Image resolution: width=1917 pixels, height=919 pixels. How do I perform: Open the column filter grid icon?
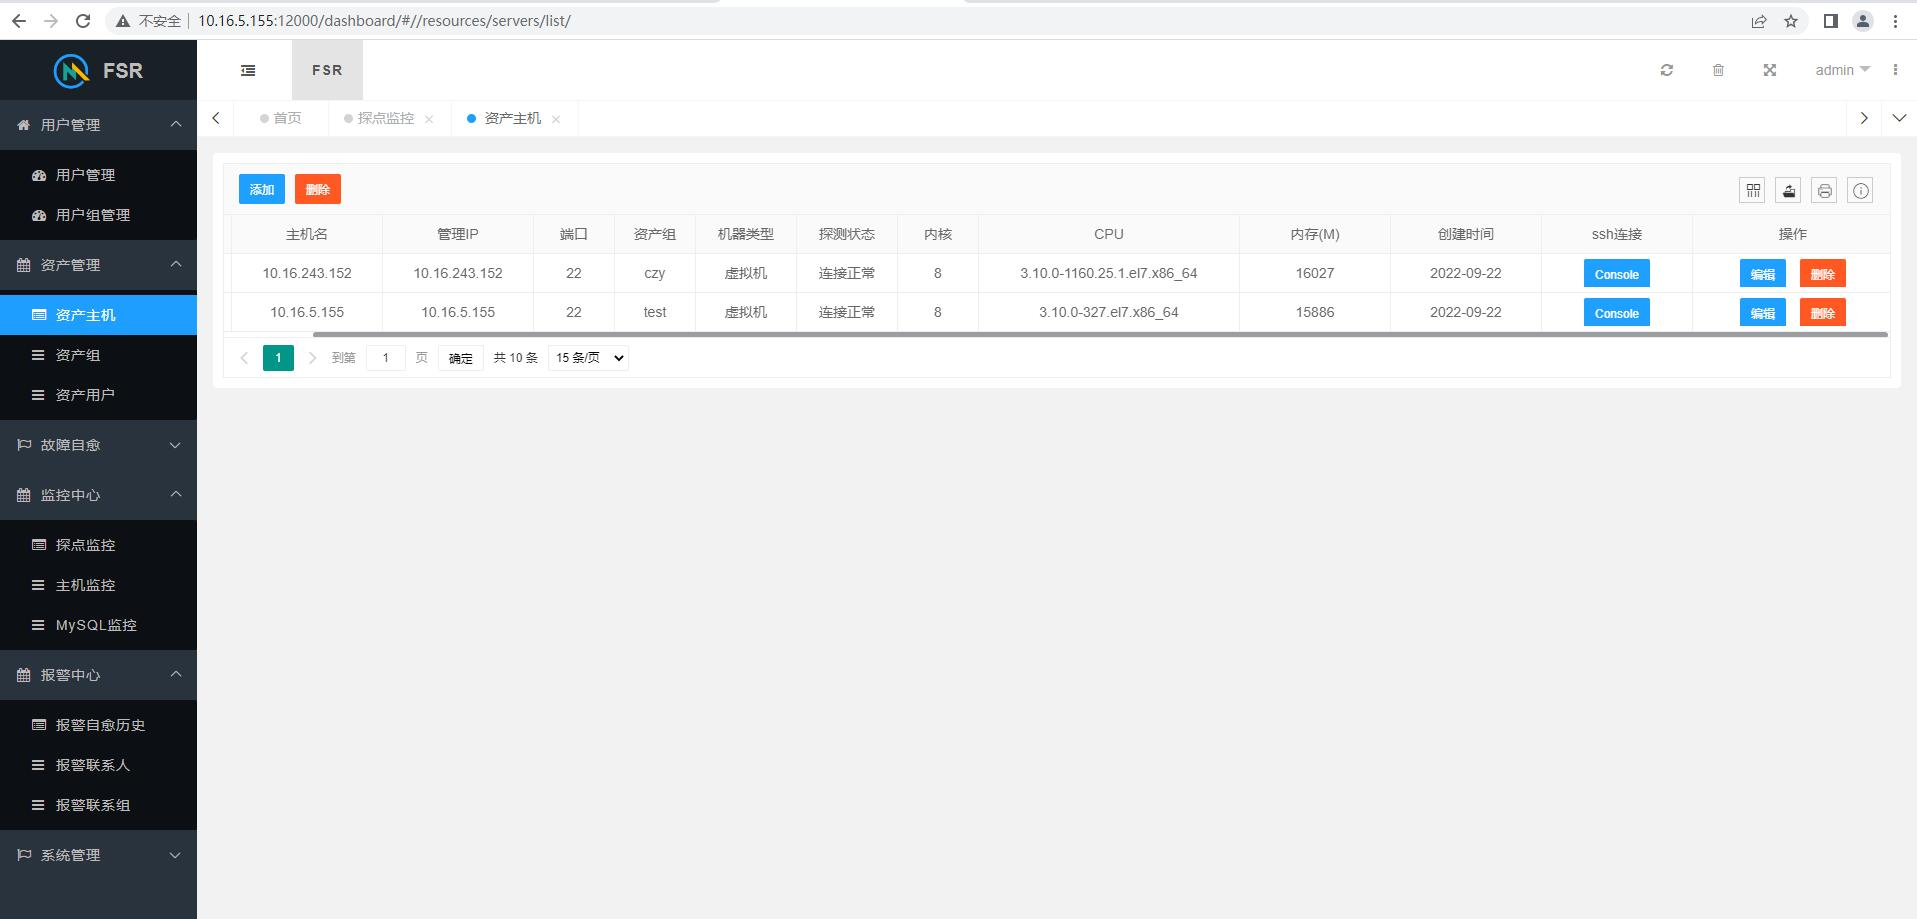[x=1752, y=190]
